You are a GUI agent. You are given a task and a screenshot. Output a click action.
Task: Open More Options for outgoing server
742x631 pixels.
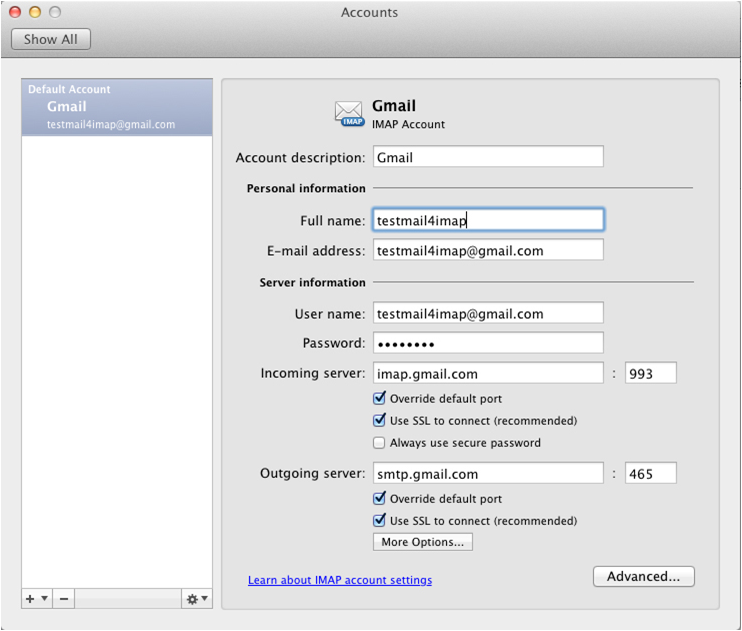(423, 542)
